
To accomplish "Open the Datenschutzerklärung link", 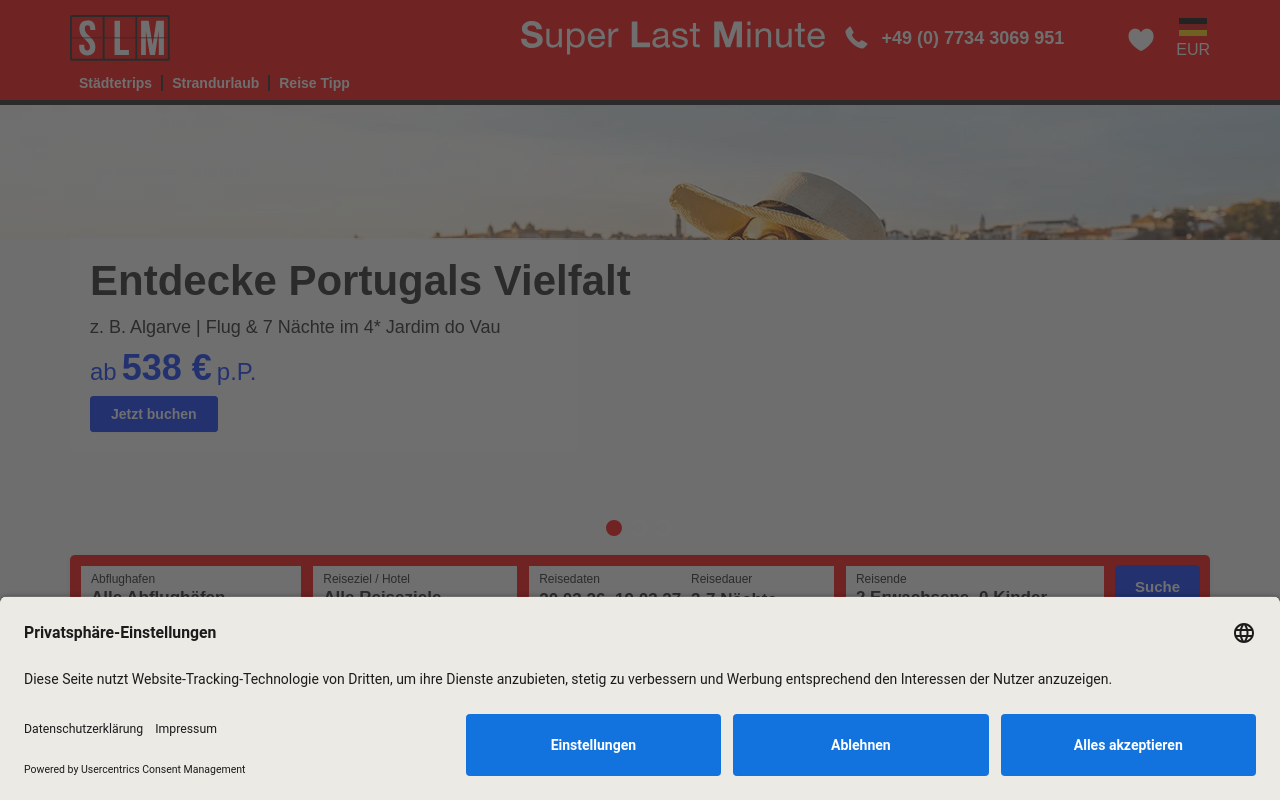I will [83, 729].
